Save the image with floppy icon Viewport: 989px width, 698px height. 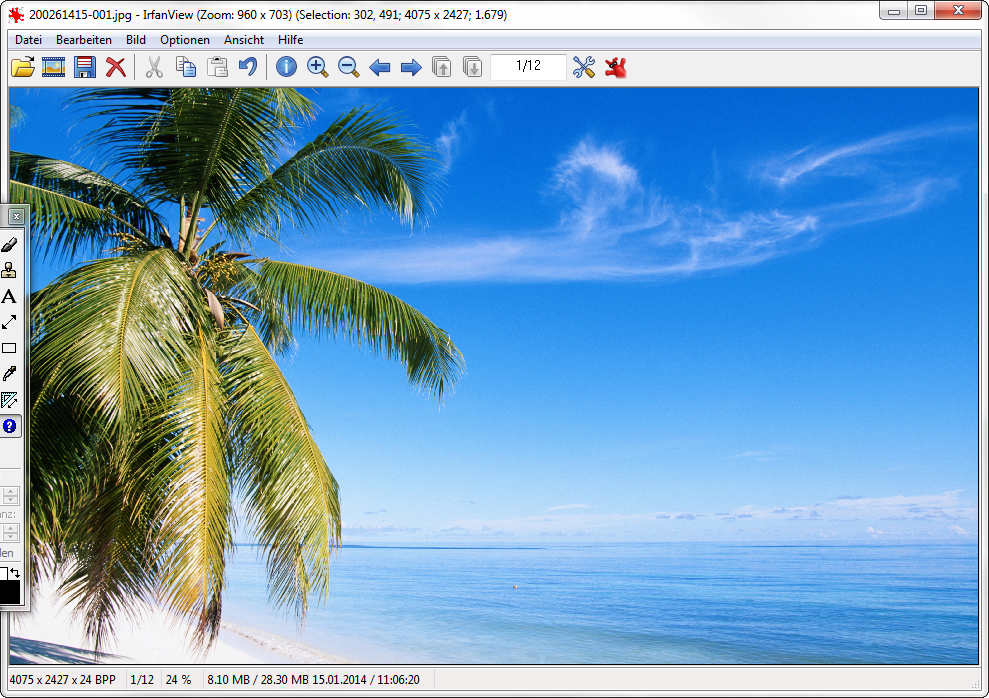(85, 67)
